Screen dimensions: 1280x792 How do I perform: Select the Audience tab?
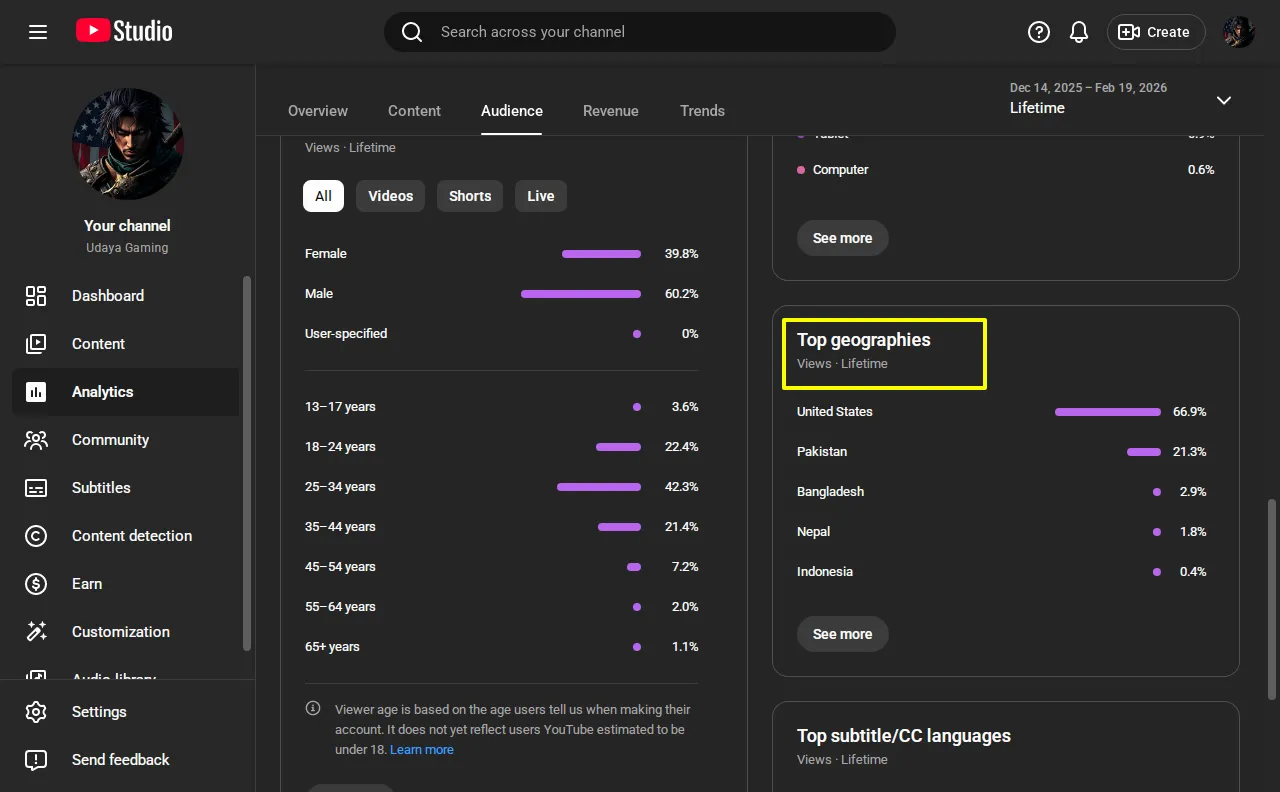coord(512,111)
